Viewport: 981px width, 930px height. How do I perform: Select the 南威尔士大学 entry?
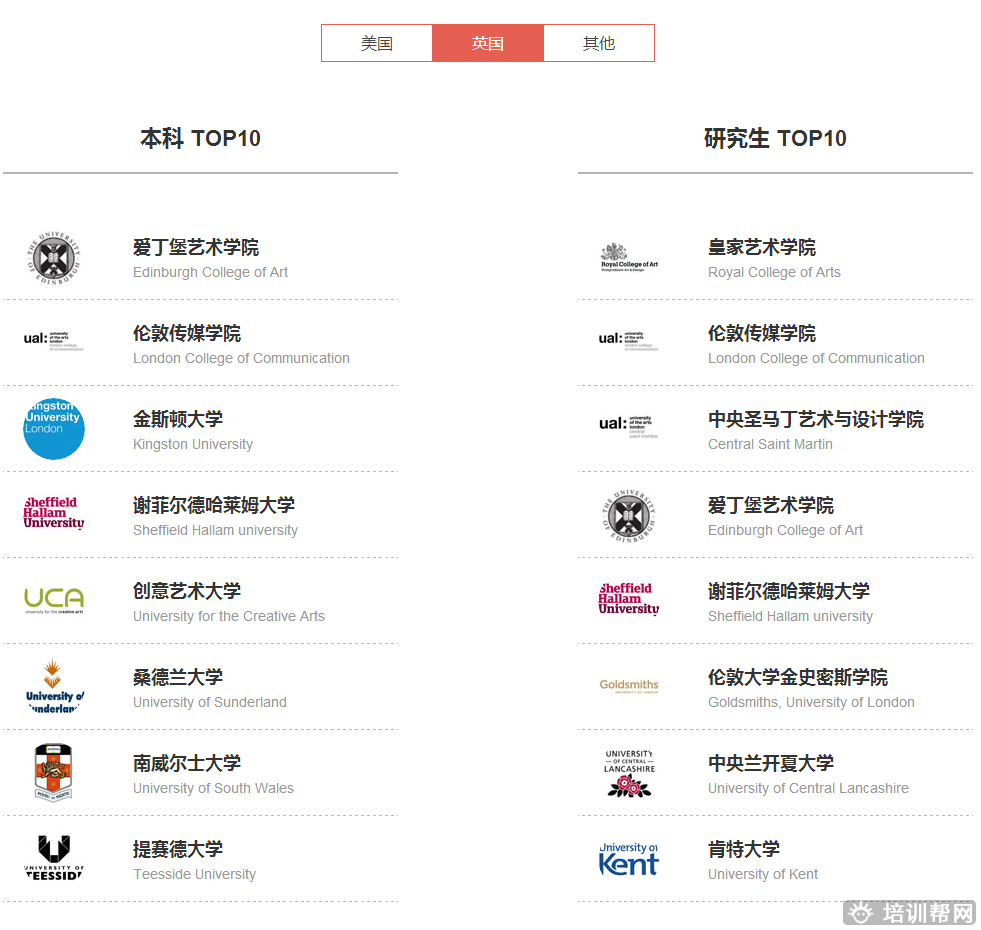coord(187,763)
